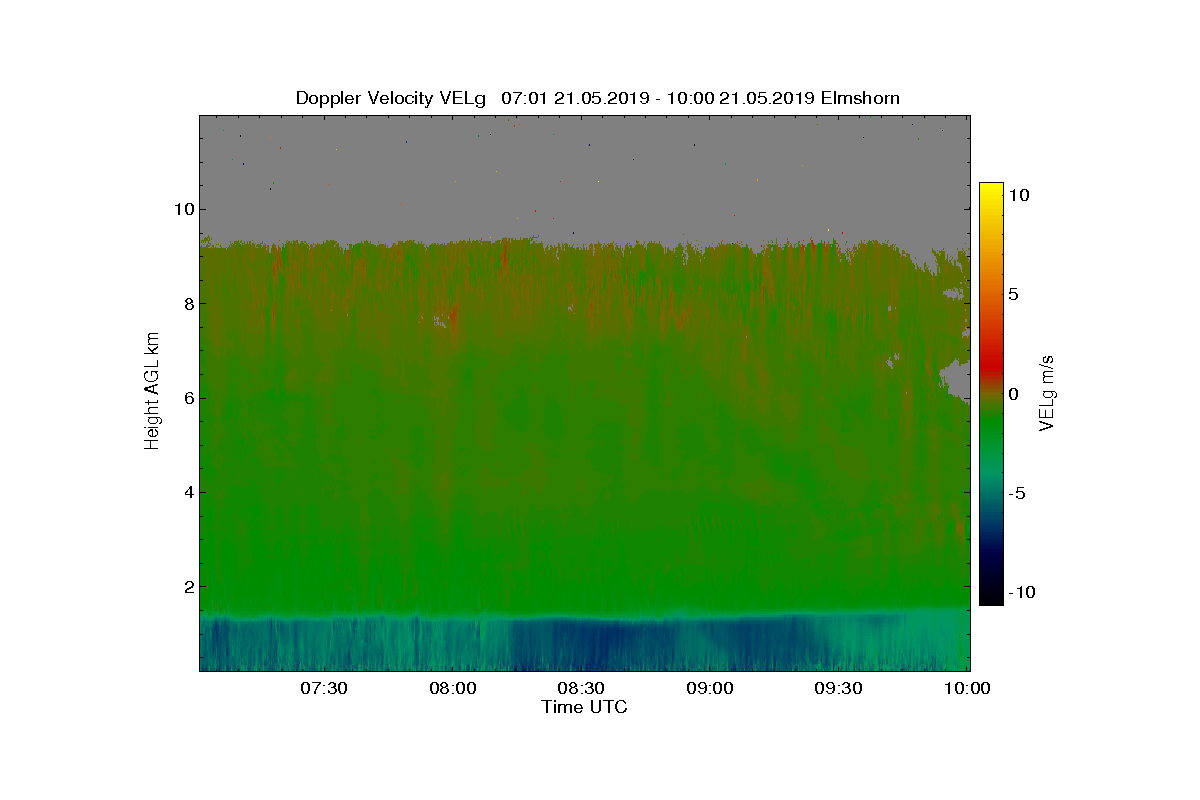The height and width of the screenshot is (800, 1200).
Task: Click the 07:30 time tick label
Action: pos(323,688)
